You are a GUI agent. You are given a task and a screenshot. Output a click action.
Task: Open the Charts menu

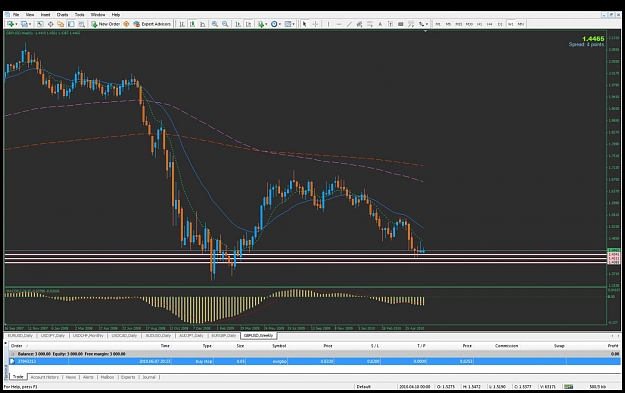62,15
